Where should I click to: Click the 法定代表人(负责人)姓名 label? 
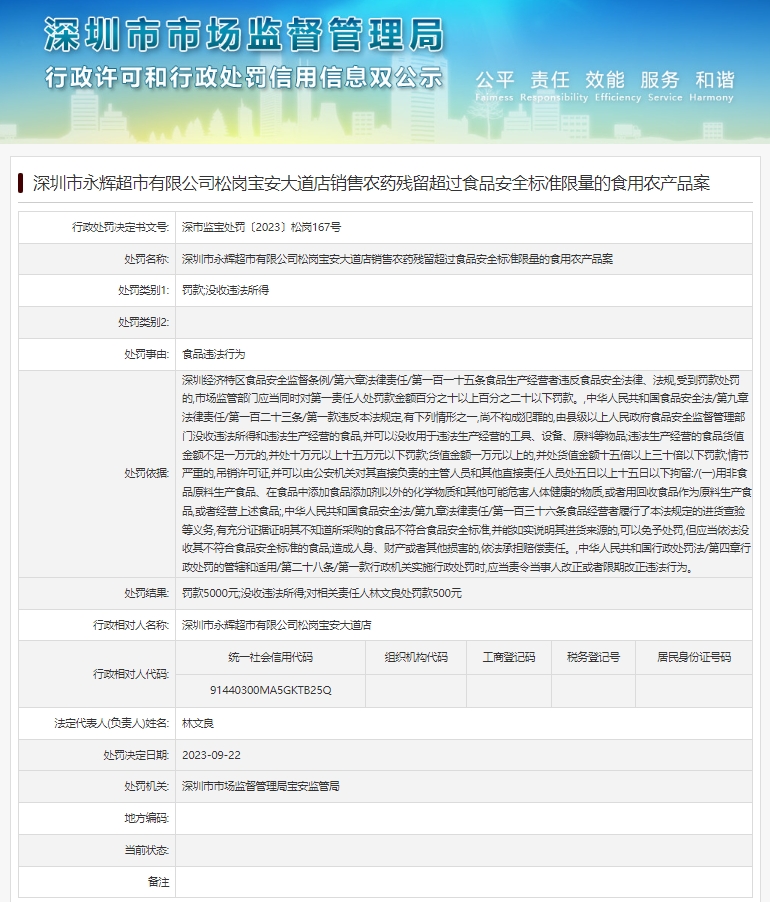pos(112,723)
